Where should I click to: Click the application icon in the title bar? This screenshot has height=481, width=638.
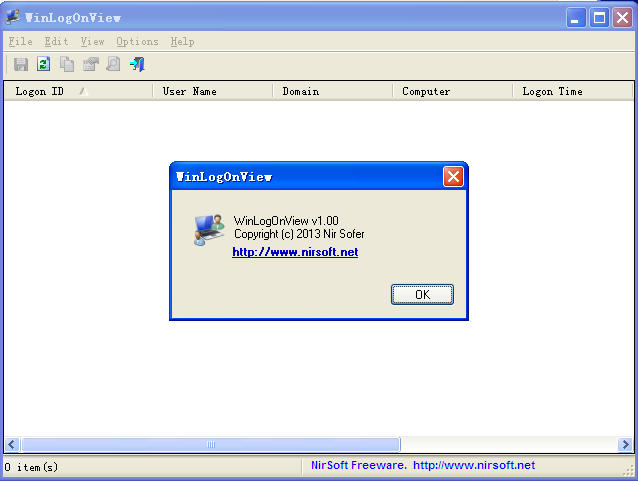(x=13, y=17)
